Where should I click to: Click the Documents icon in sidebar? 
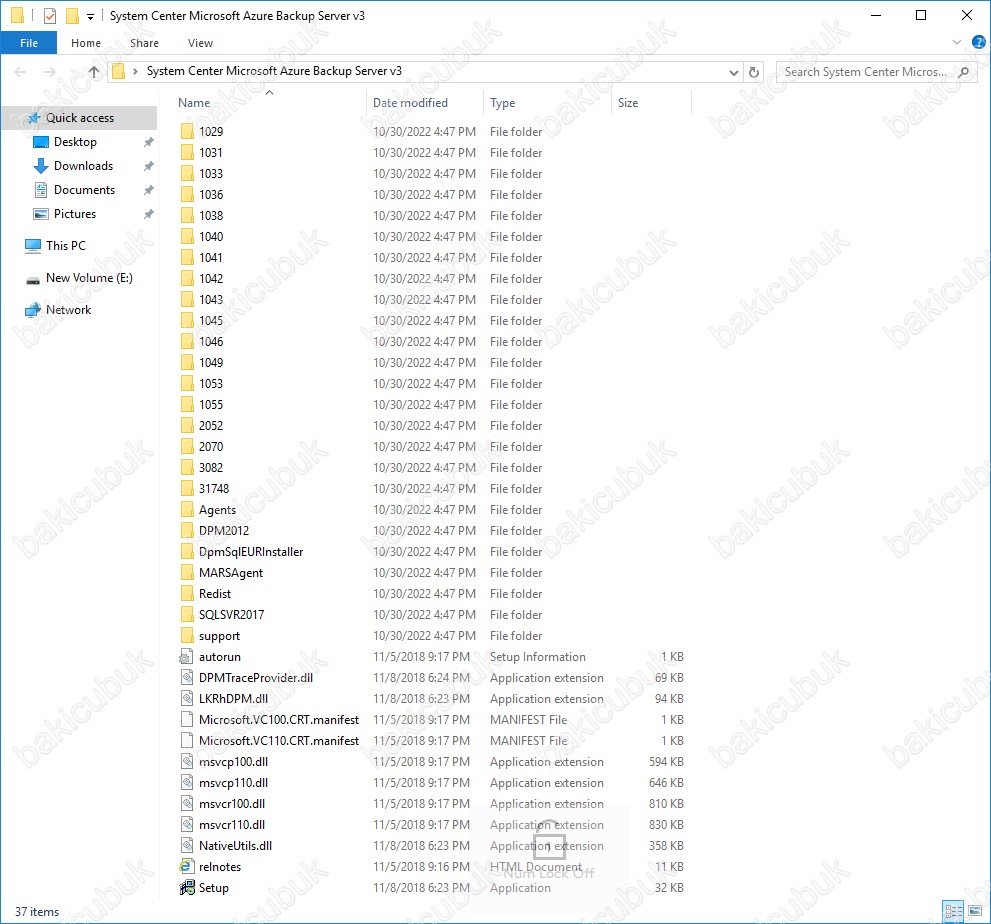coord(40,190)
